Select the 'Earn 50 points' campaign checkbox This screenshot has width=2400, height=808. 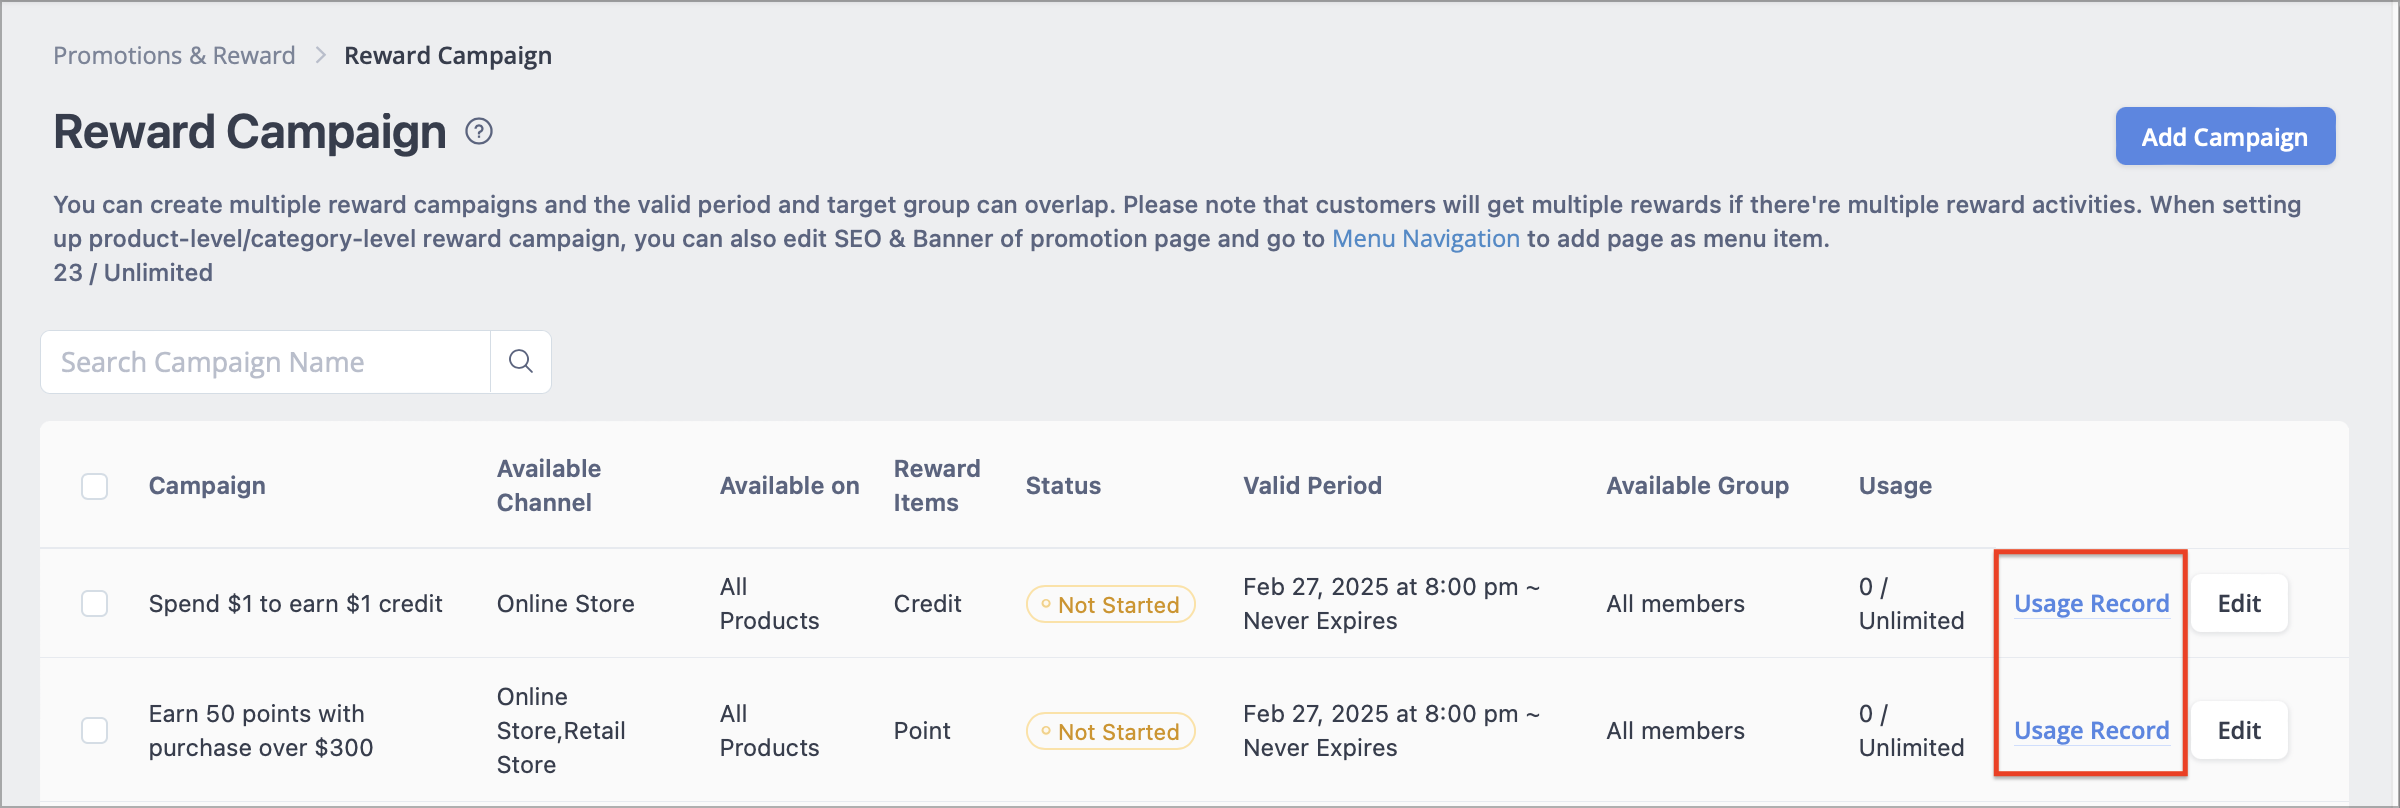[95, 731]
